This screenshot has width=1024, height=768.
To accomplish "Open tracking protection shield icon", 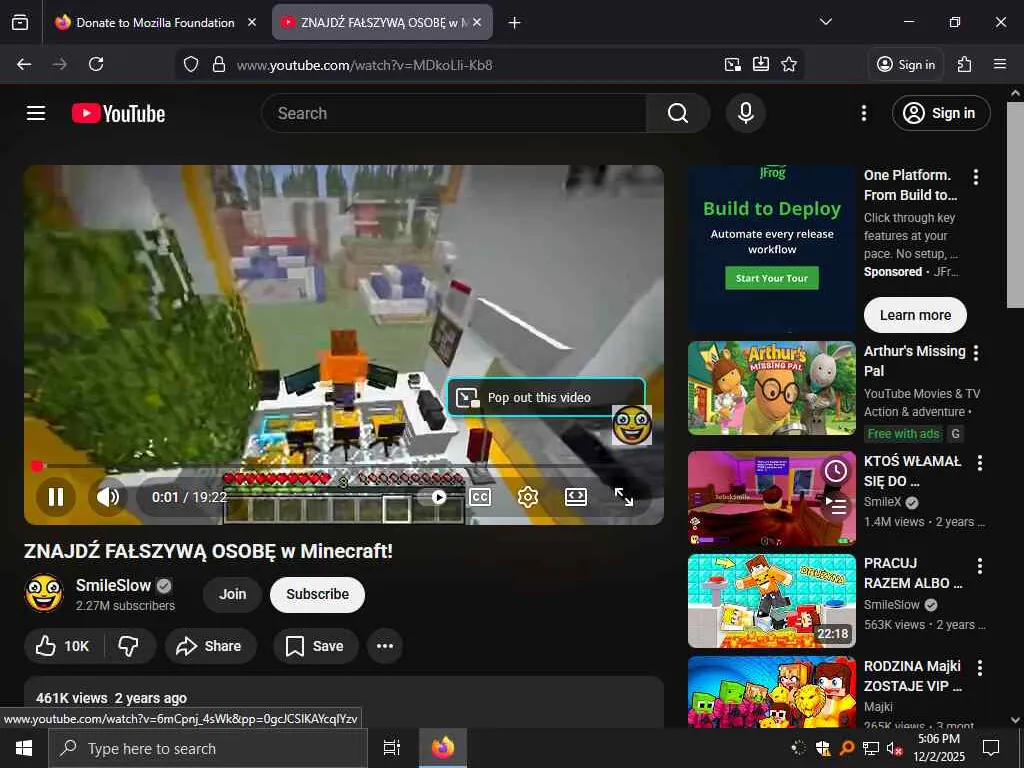I will tap(191, 64).
